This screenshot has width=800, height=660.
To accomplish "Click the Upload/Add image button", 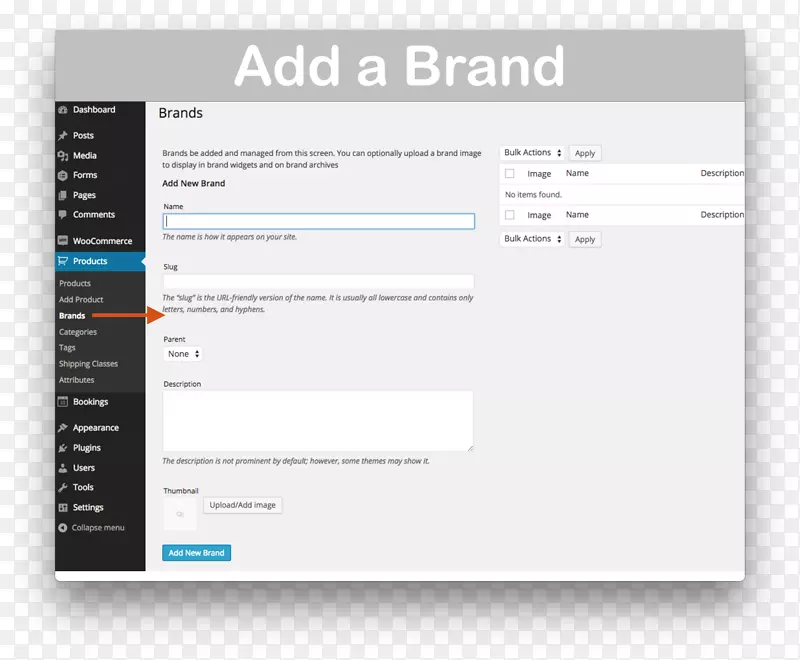I will click(243, 505).
